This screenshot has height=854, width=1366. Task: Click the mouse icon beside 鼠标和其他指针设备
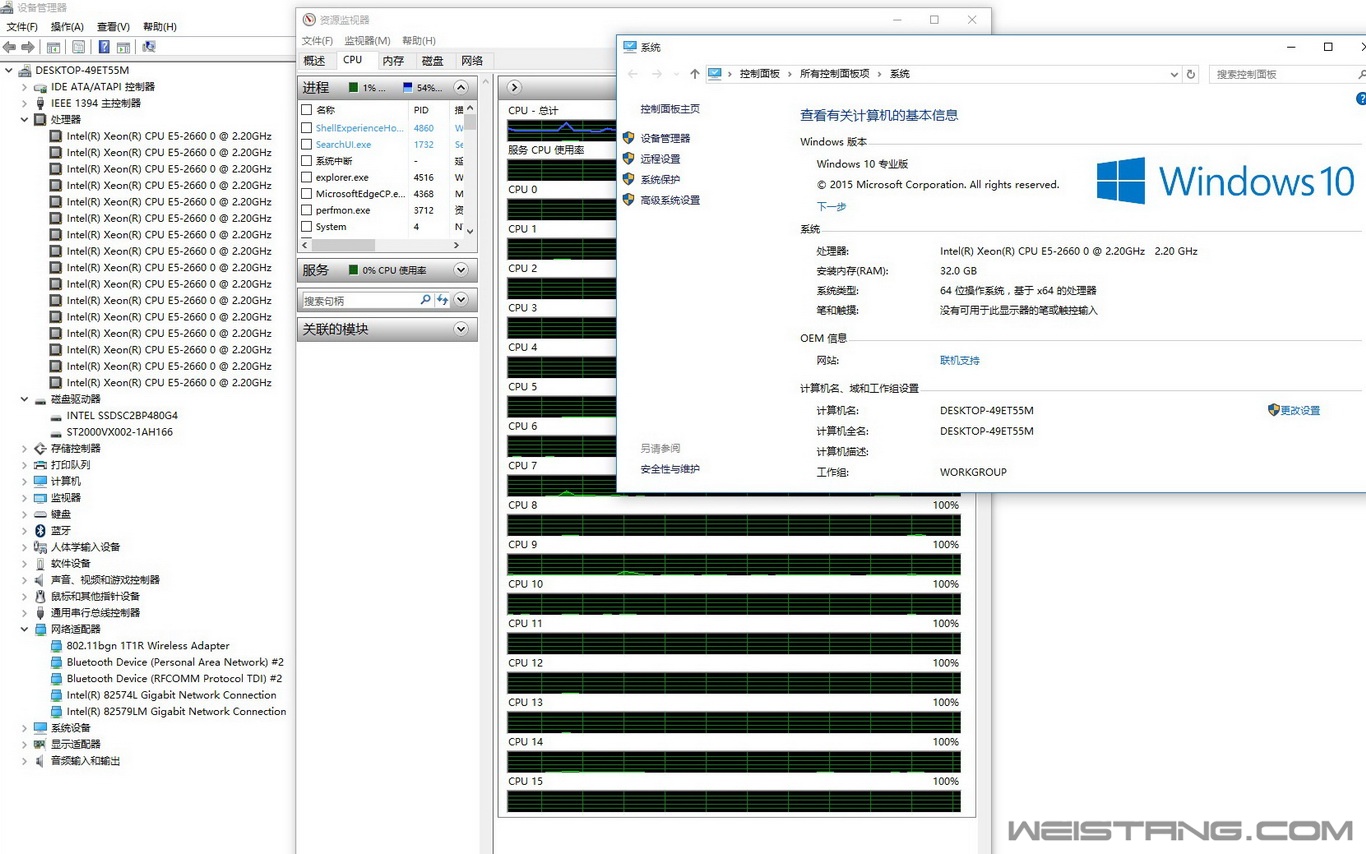coord(40,596)
